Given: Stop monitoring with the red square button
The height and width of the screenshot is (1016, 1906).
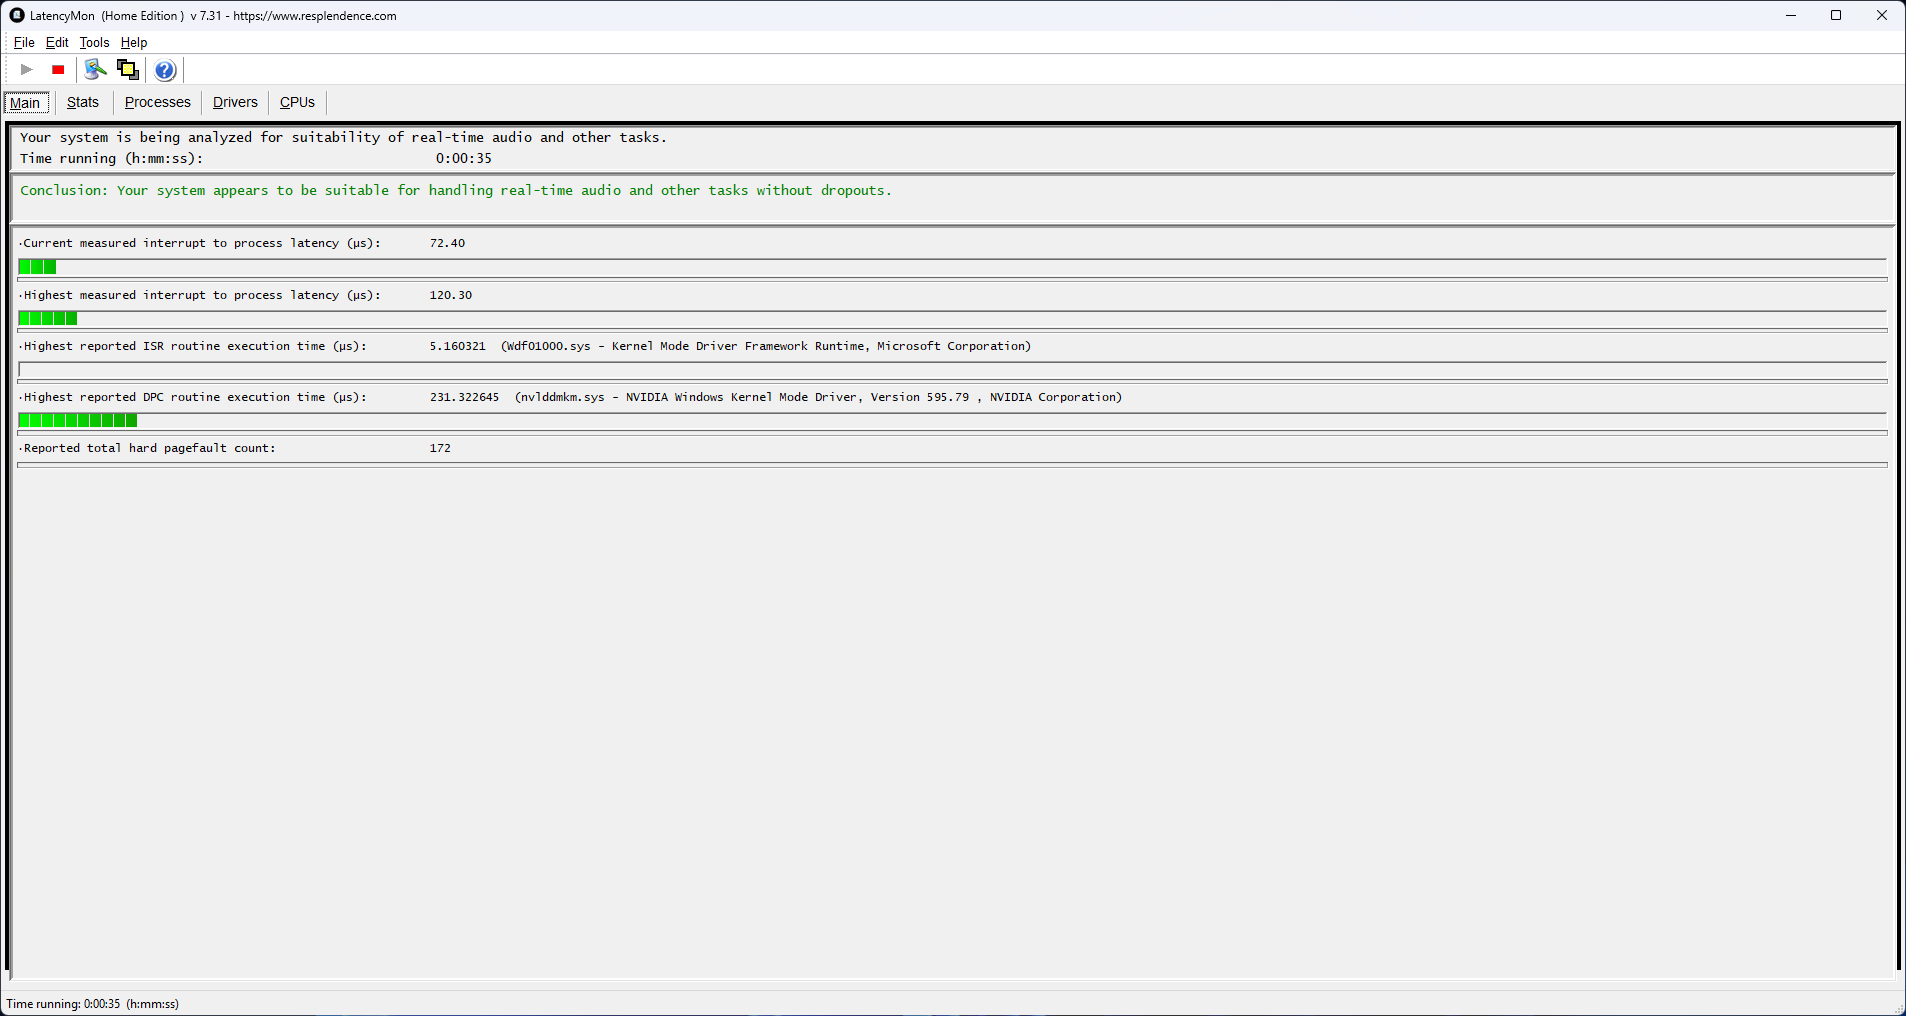Looking at the screenshot, I should click(x=58, y=70).
